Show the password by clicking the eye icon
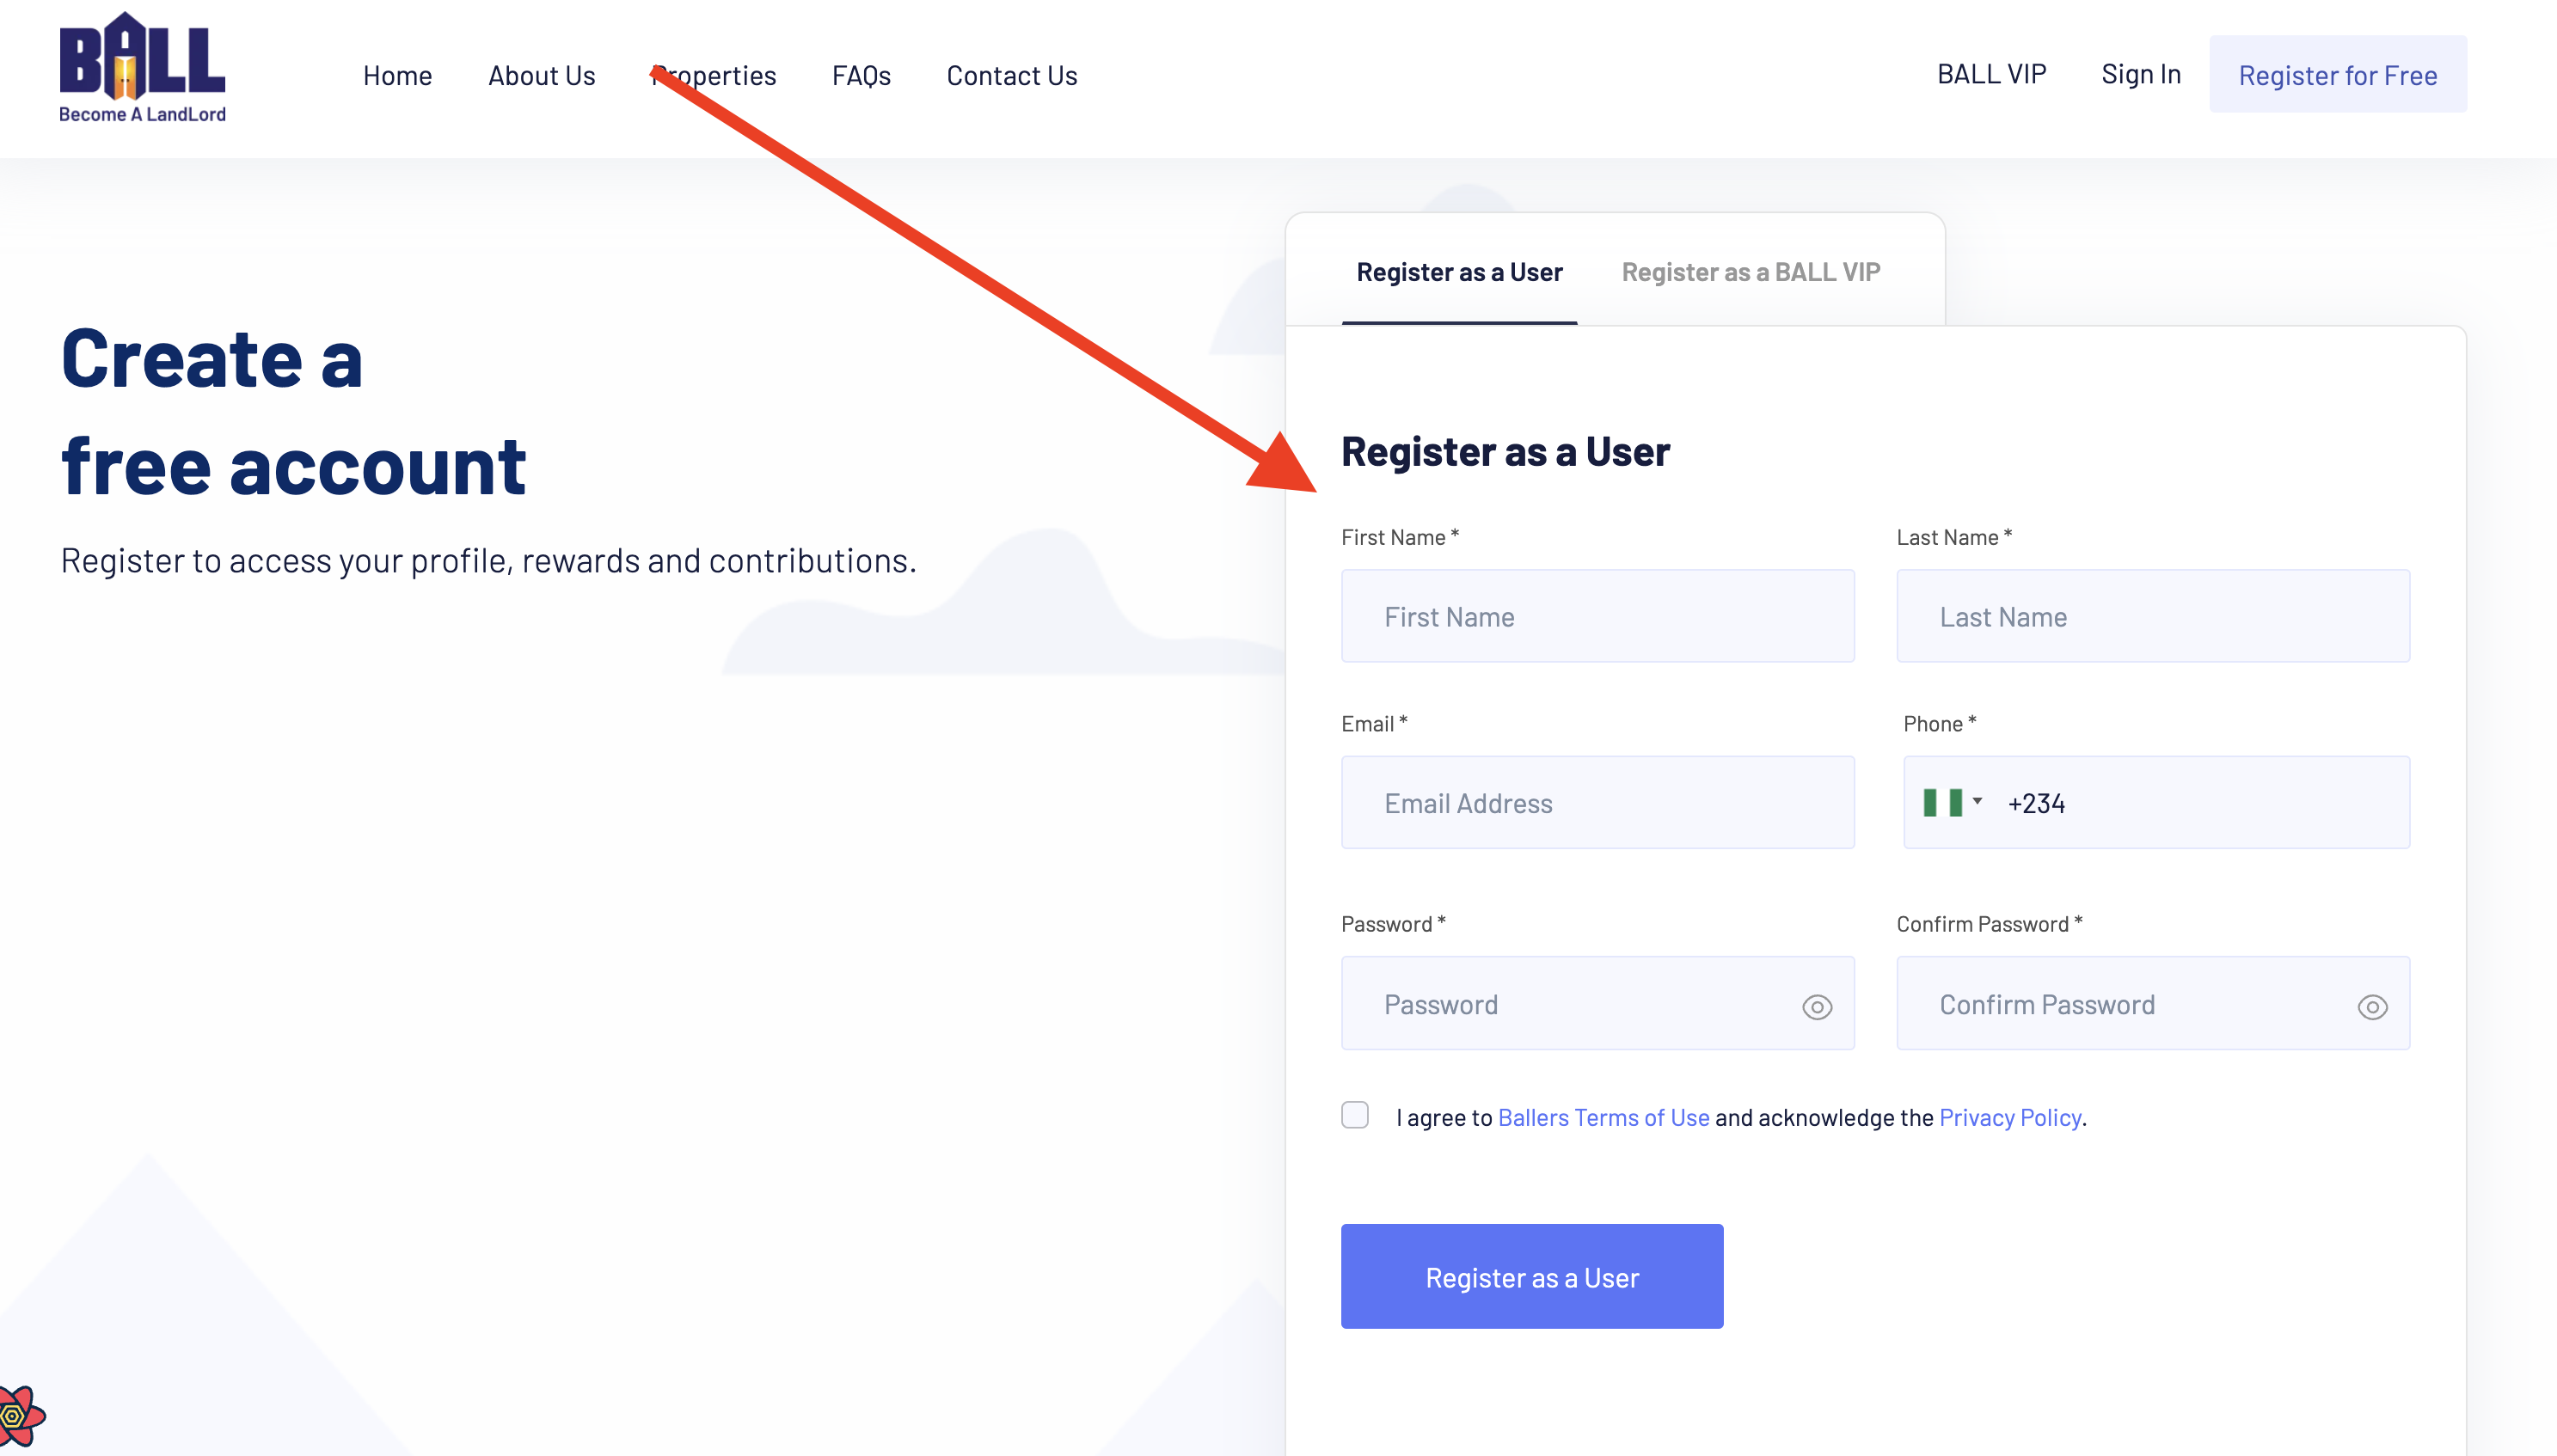The height and width of the screenshot is (1456, 2557). 1816,1006
